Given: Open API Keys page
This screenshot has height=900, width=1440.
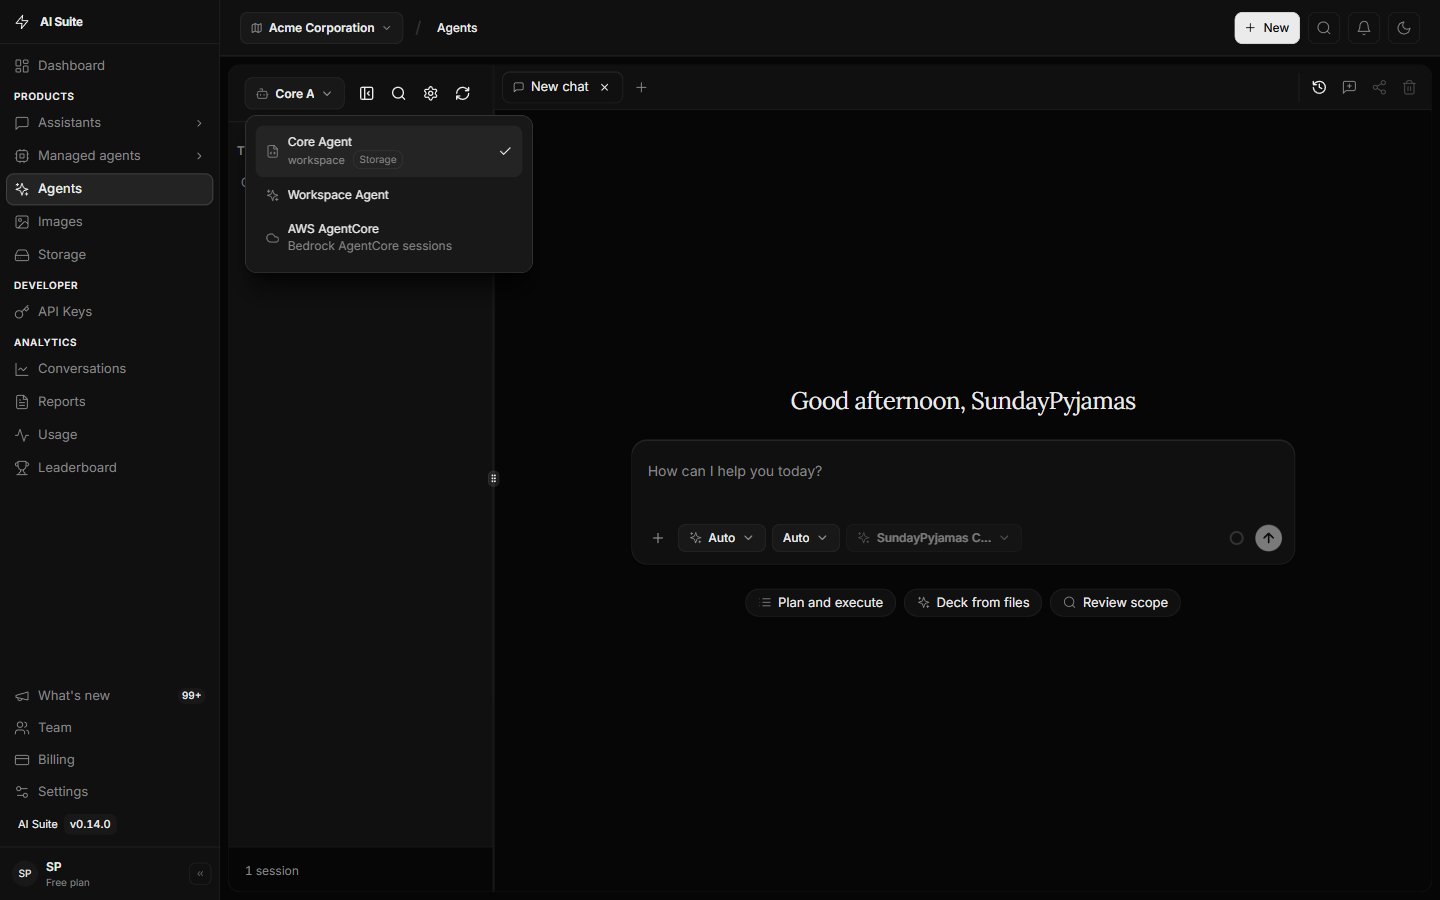Looking at the screenshot, I should (110, 312).
